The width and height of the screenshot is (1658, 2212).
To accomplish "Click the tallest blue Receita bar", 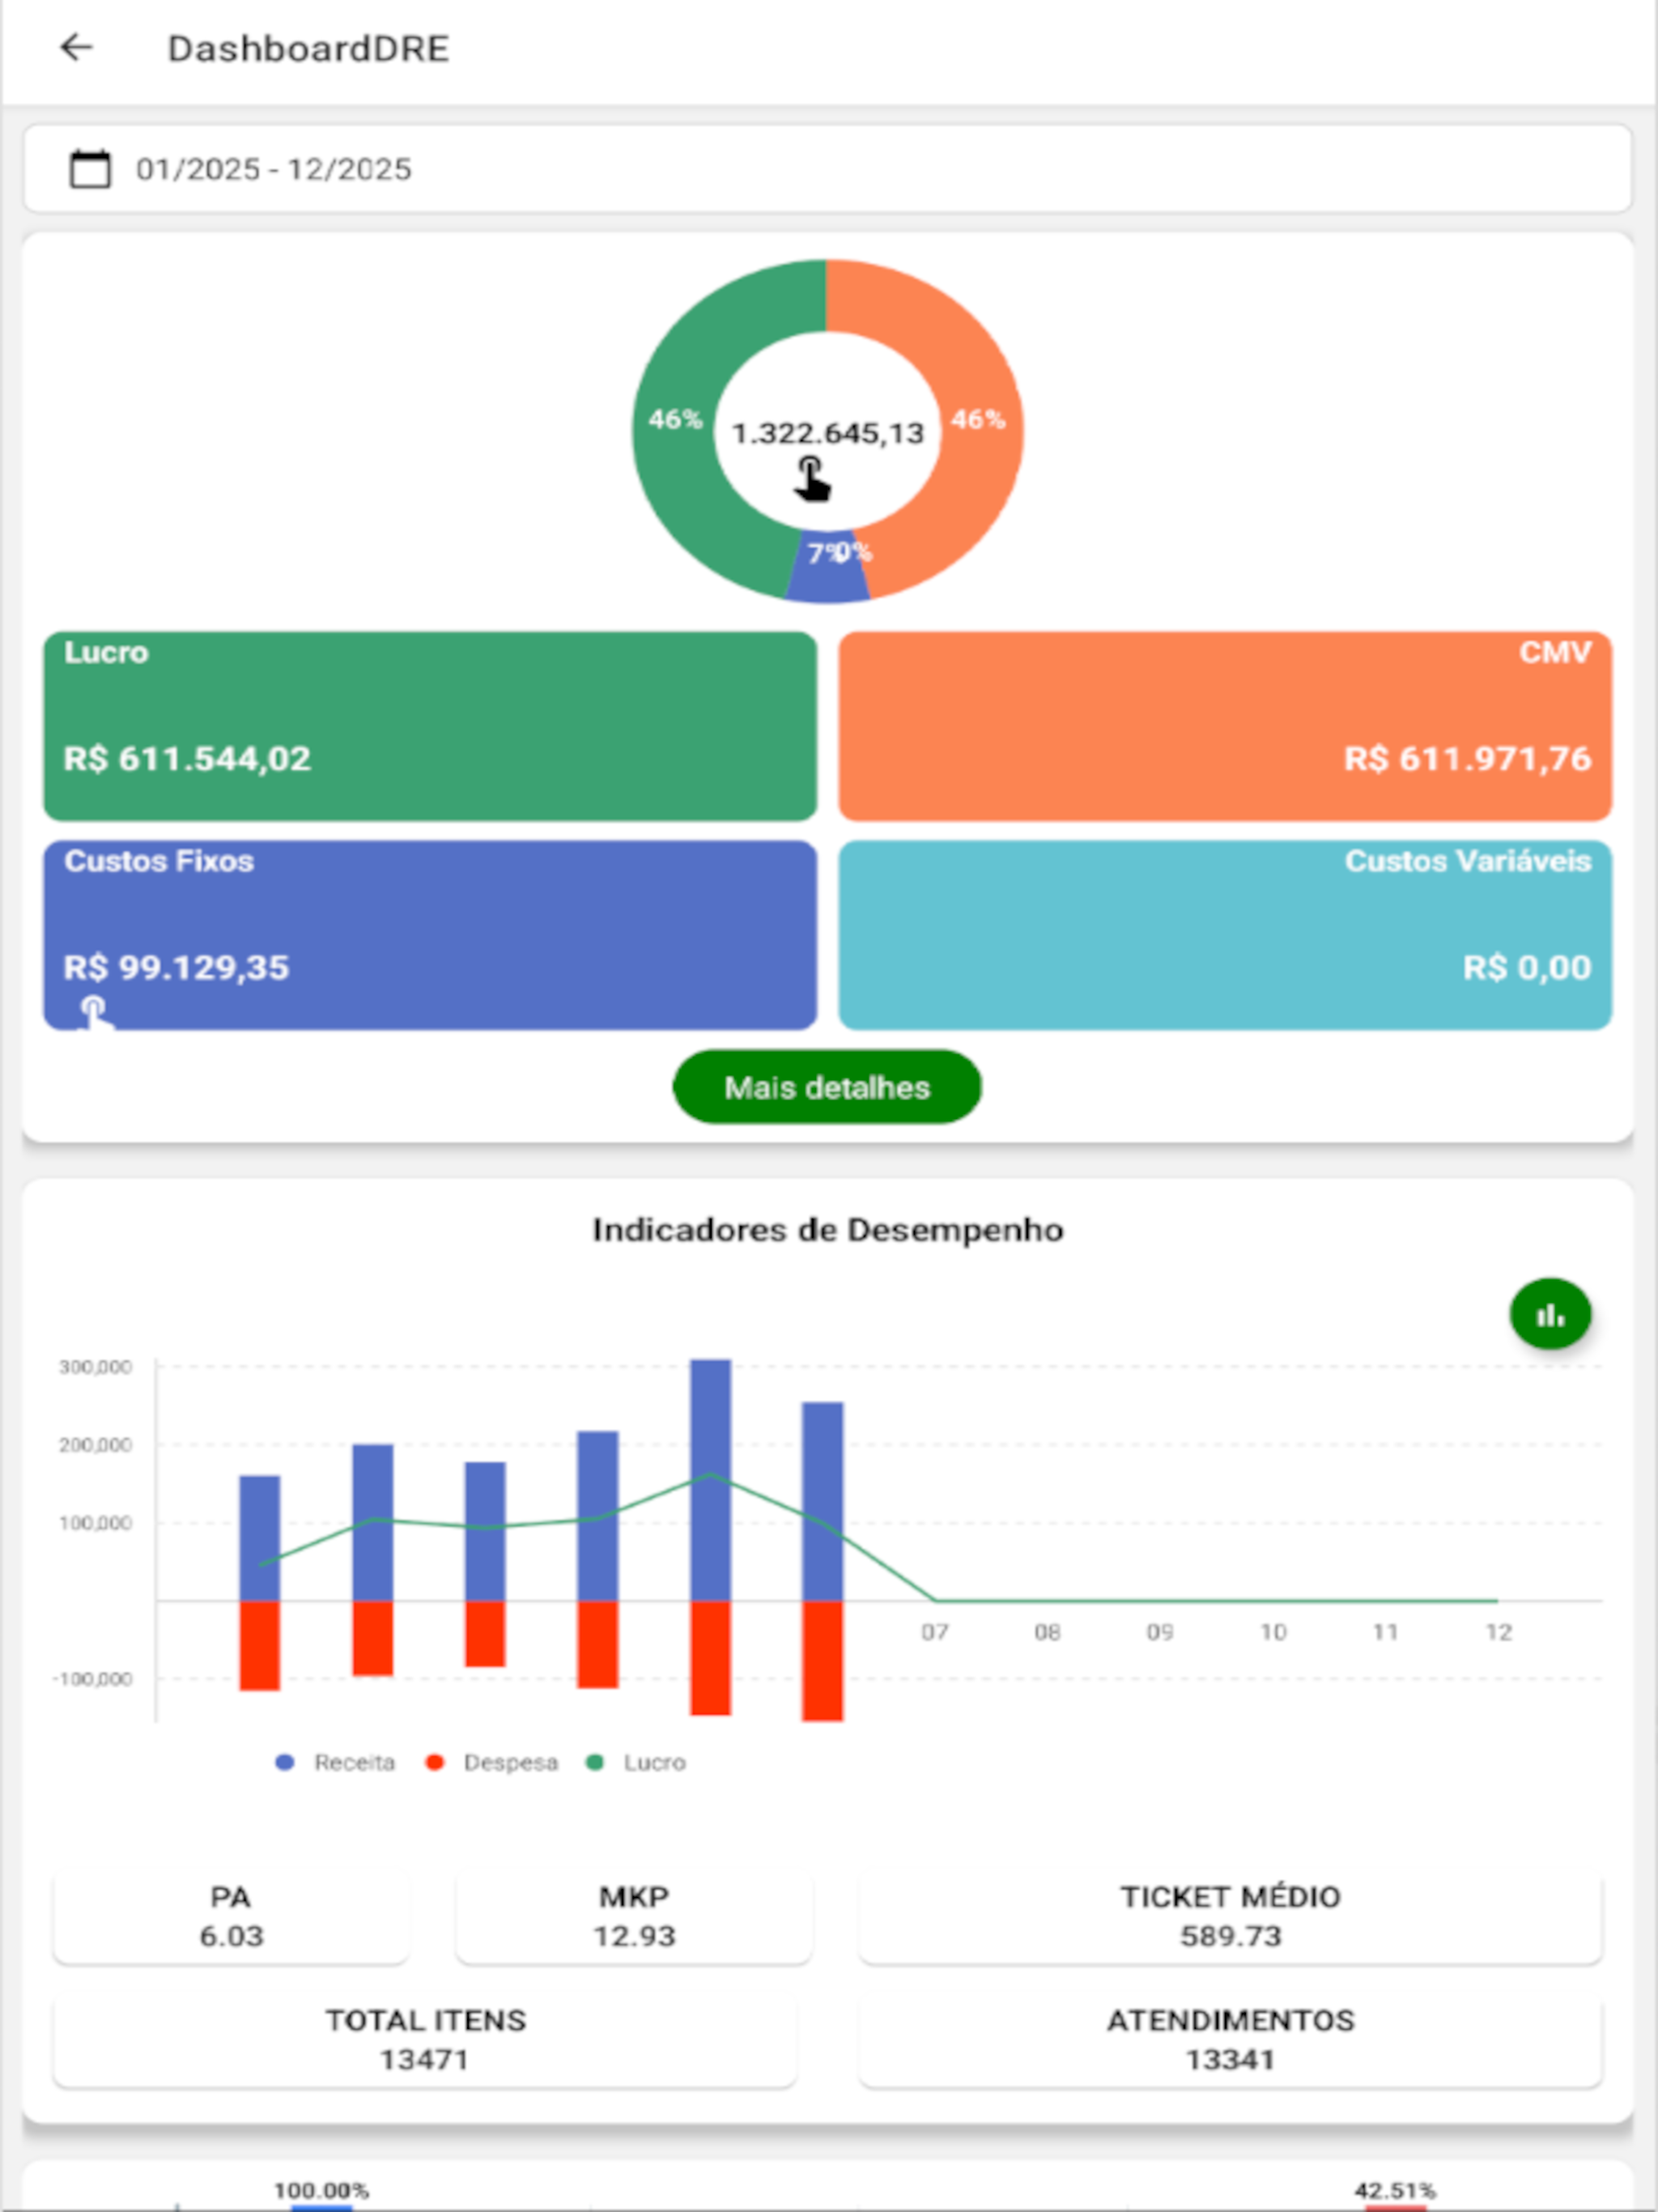I will tap(710, 1480).
